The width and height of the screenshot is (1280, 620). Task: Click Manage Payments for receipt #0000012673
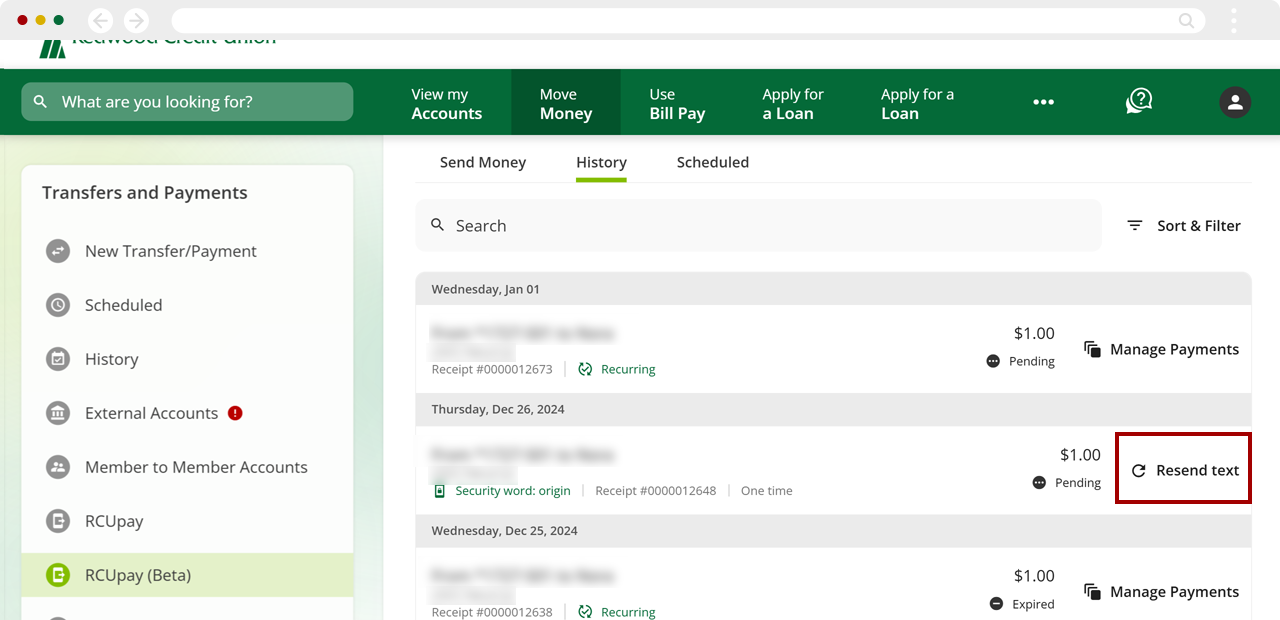(1161, 349)
